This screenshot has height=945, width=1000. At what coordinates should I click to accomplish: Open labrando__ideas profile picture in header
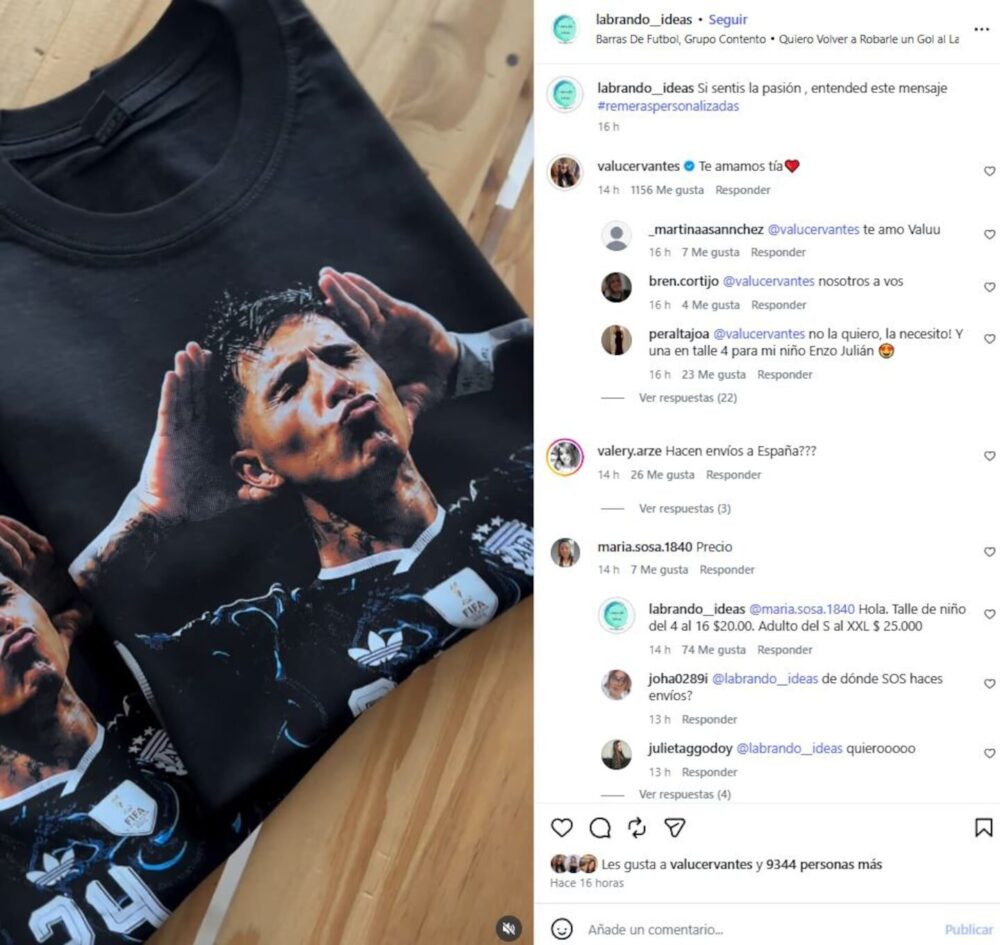(565, 29)
